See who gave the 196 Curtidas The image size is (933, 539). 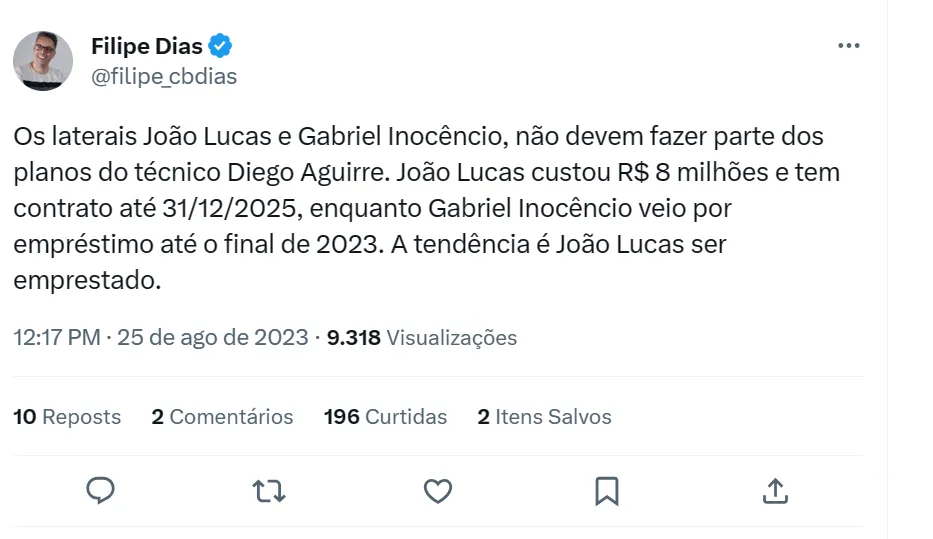(x=385, y=417)
